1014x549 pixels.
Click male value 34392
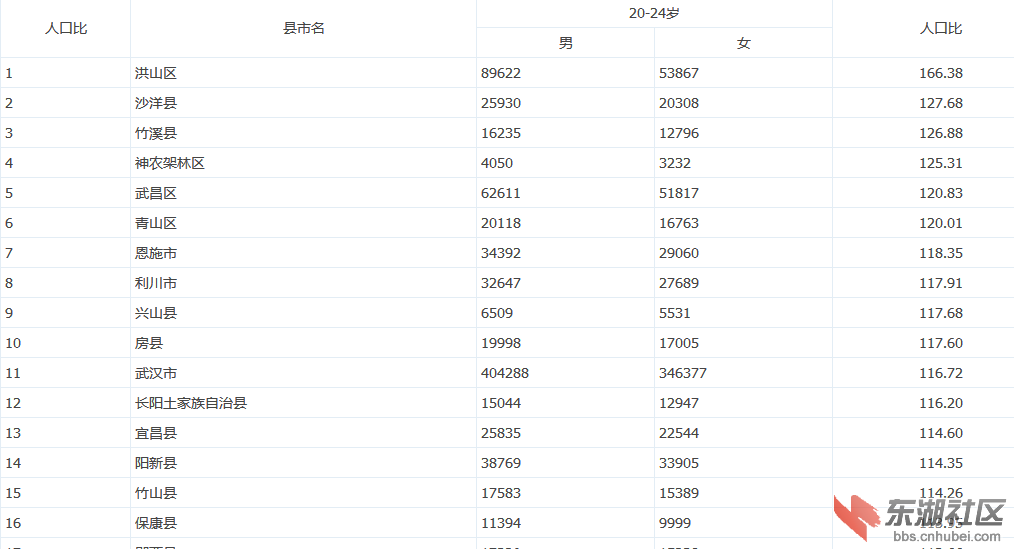[x=501, y=253]
